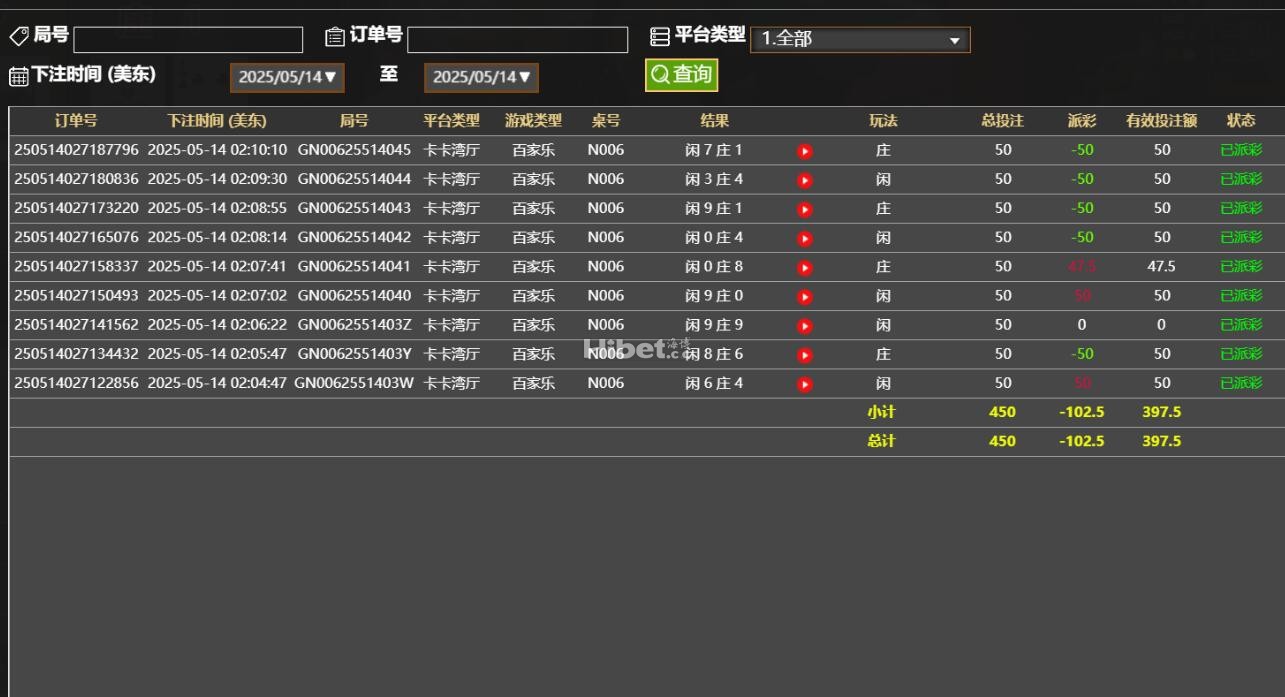The height and width of the screenshot is (697, 1285).
Task: Click the 订单号 column header
Action: (x=76, y=121)
